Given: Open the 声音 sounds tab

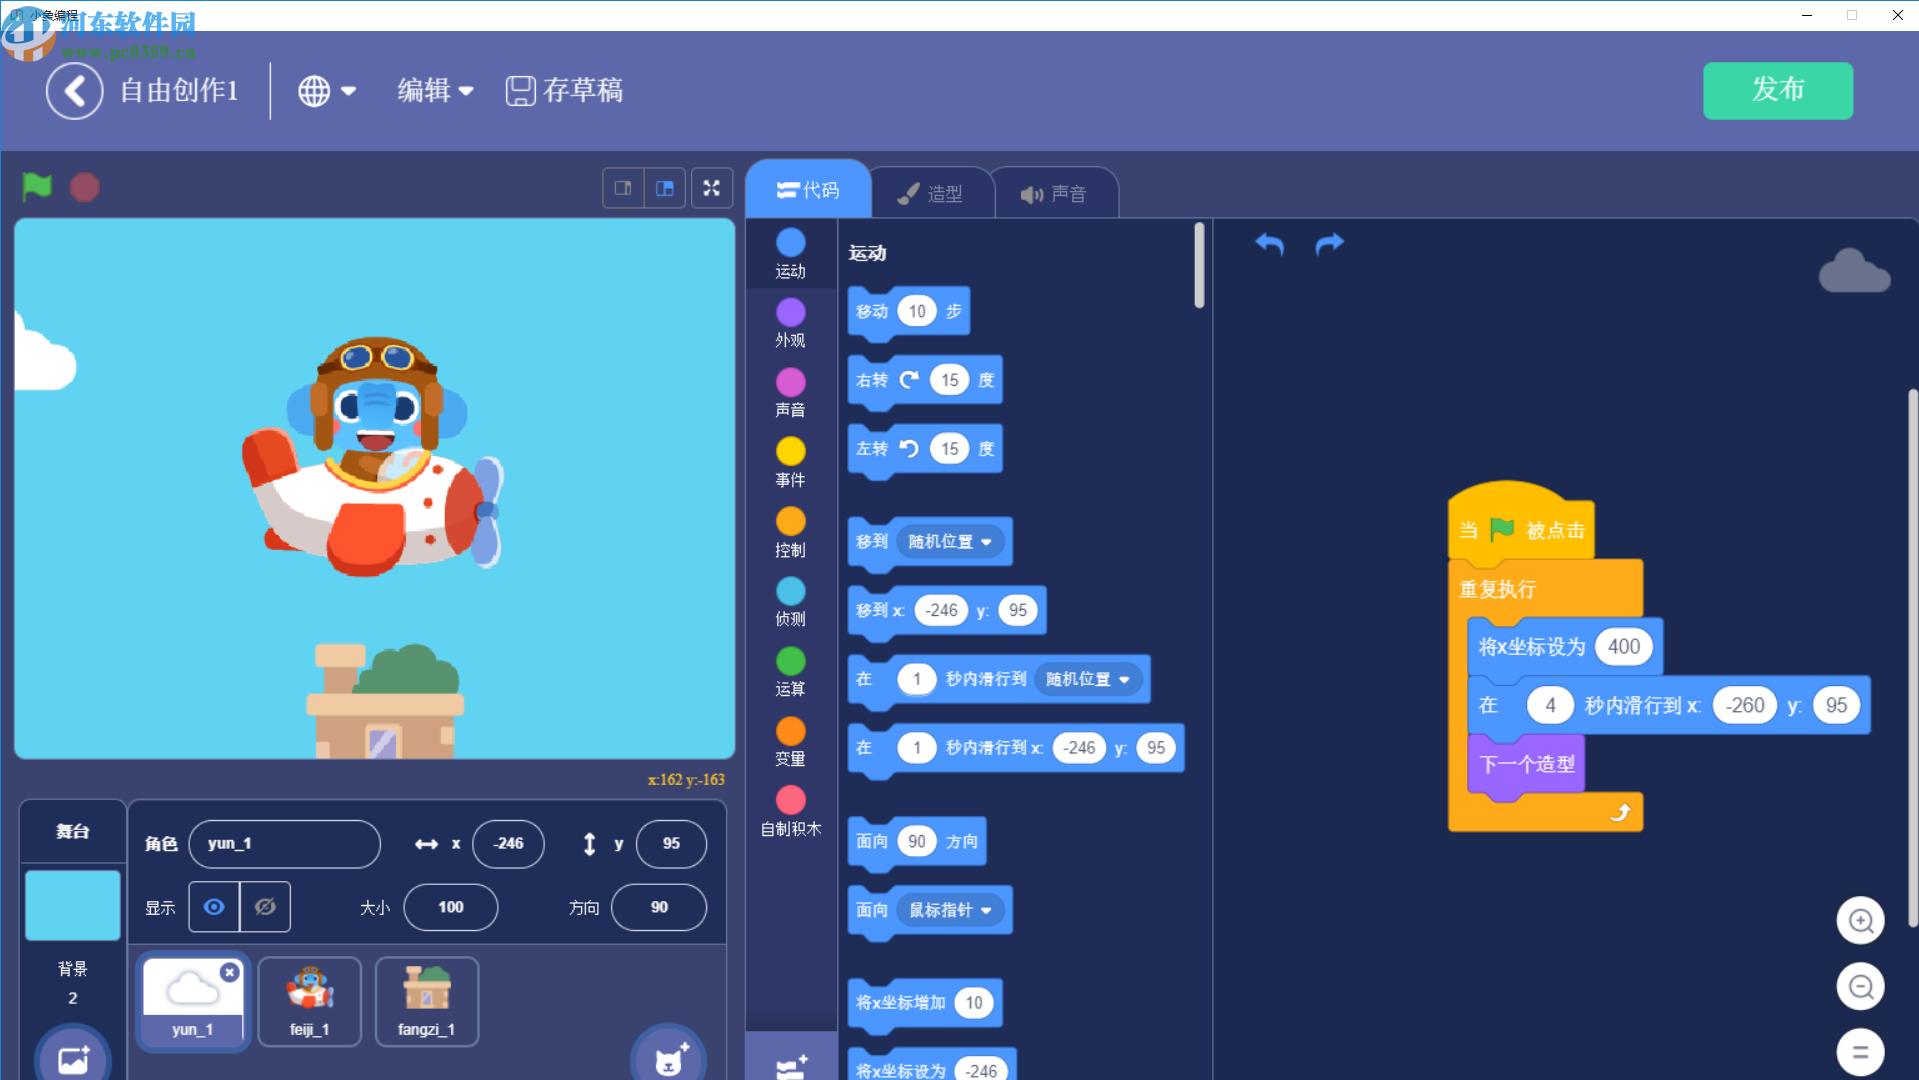Looking at the screenshot, I should pyautogui.click(x=1055, y=193).
